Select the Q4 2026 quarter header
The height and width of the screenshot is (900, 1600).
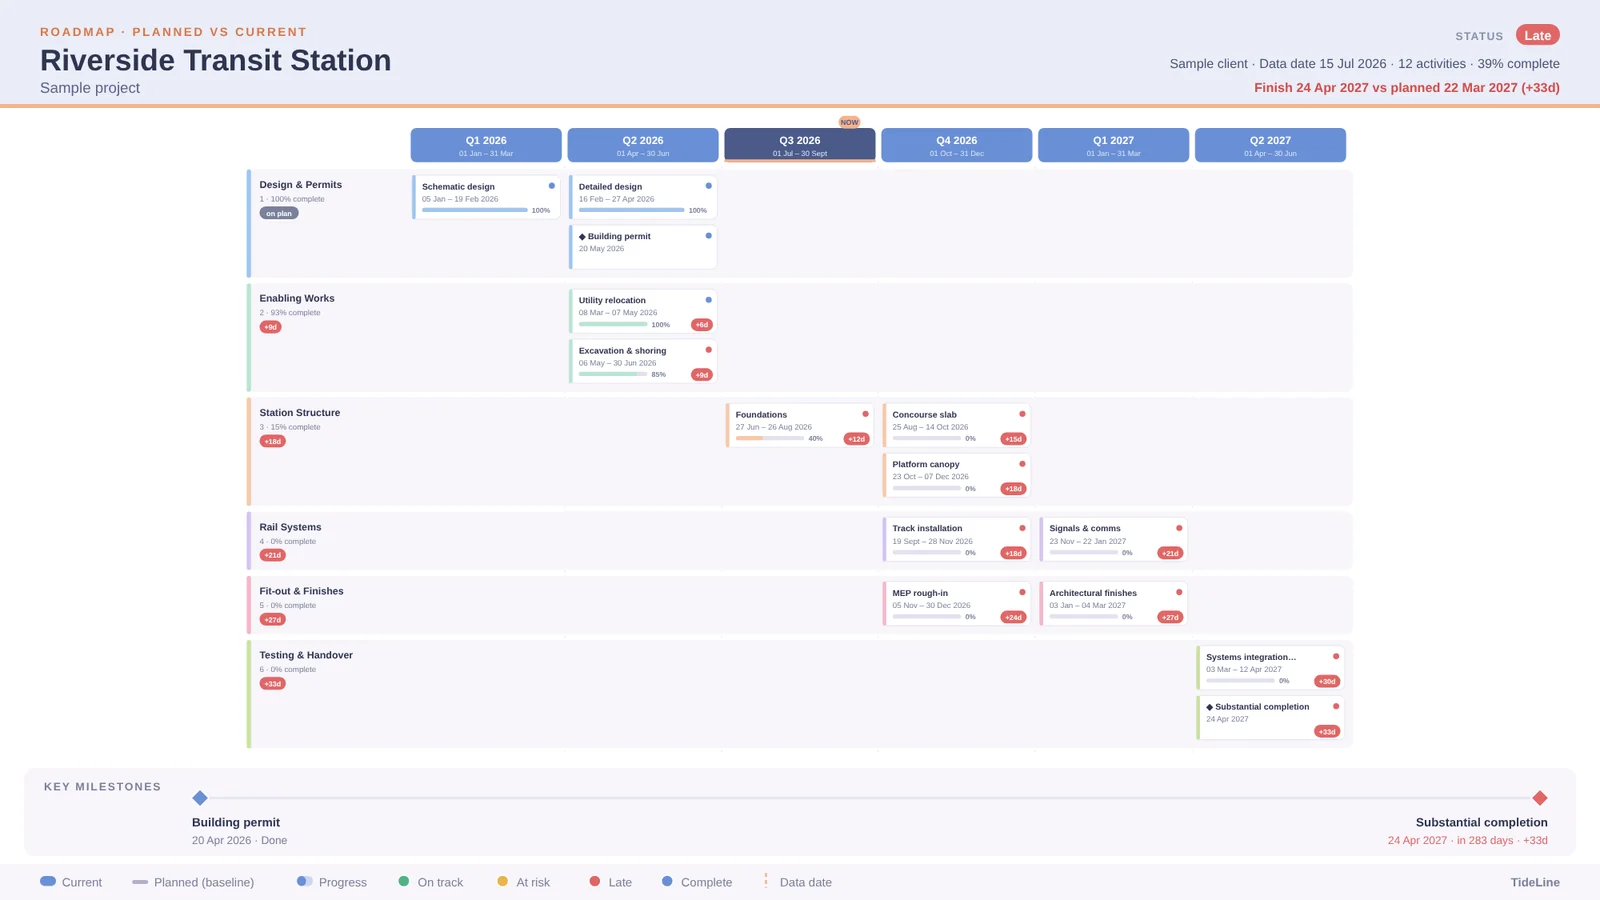957,145
